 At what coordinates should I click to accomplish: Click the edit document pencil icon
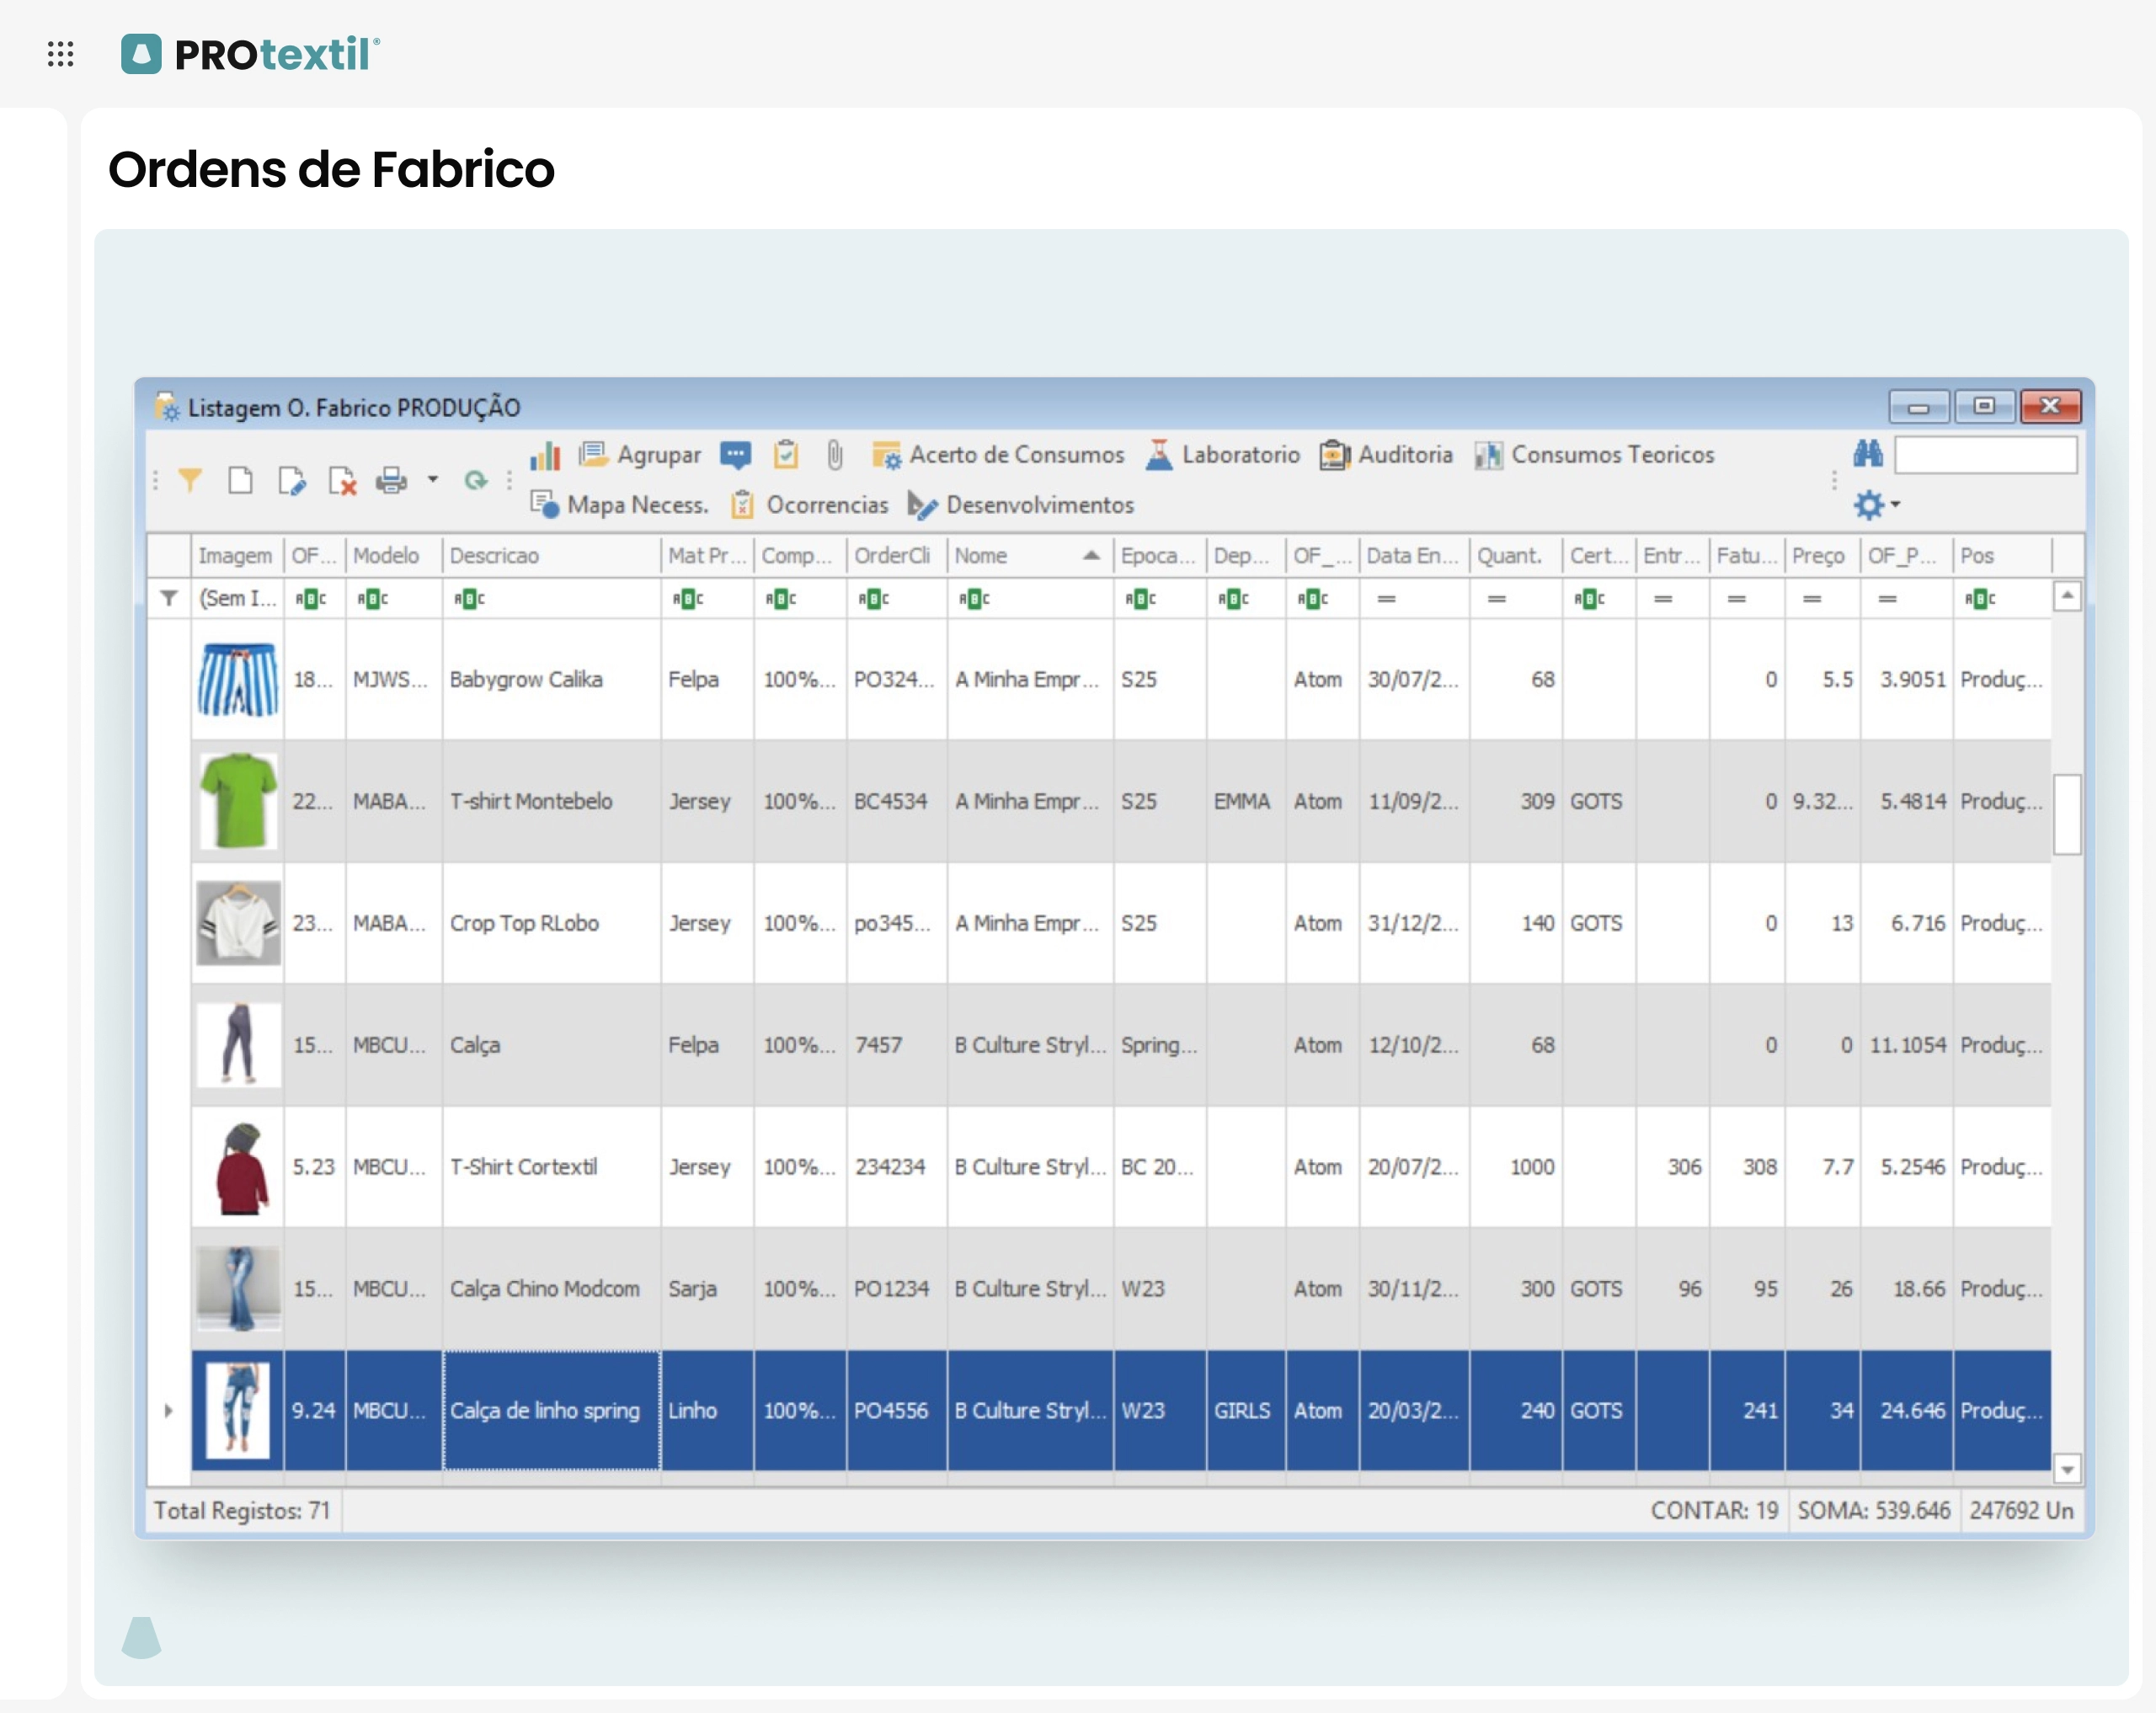[x=292, y=481]
